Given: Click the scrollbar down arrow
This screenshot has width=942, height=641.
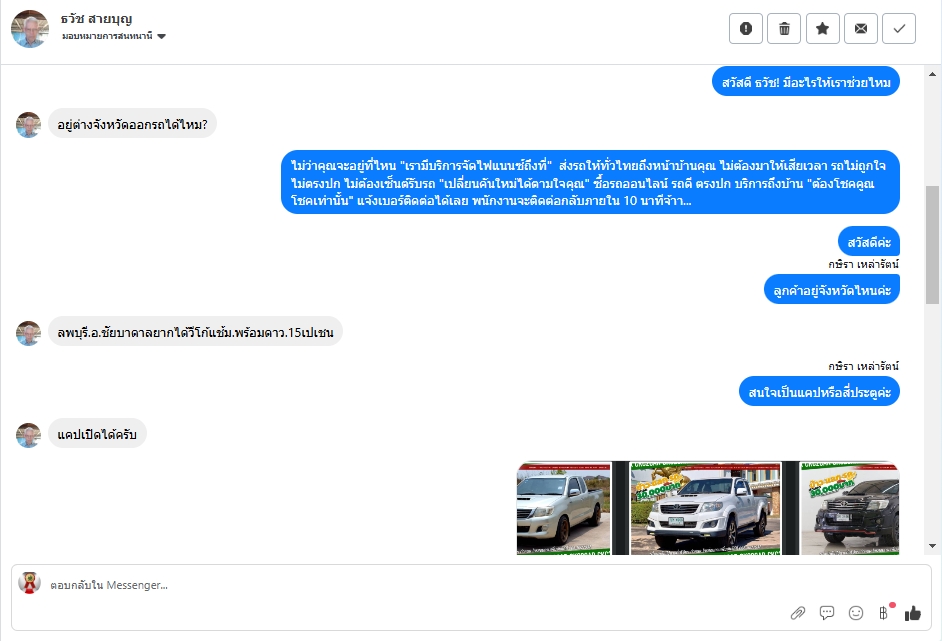Looking at the screenshot, I should click(x=932, y=545).
